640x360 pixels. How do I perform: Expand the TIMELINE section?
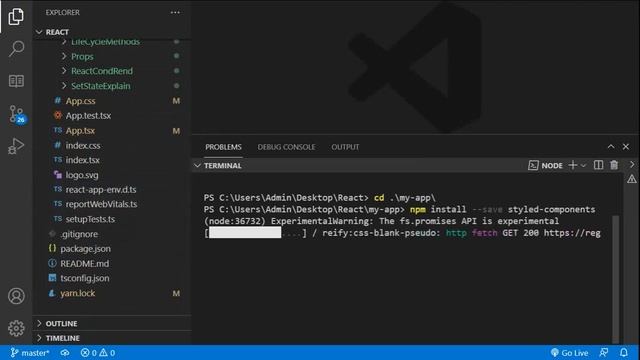point(111,338)
